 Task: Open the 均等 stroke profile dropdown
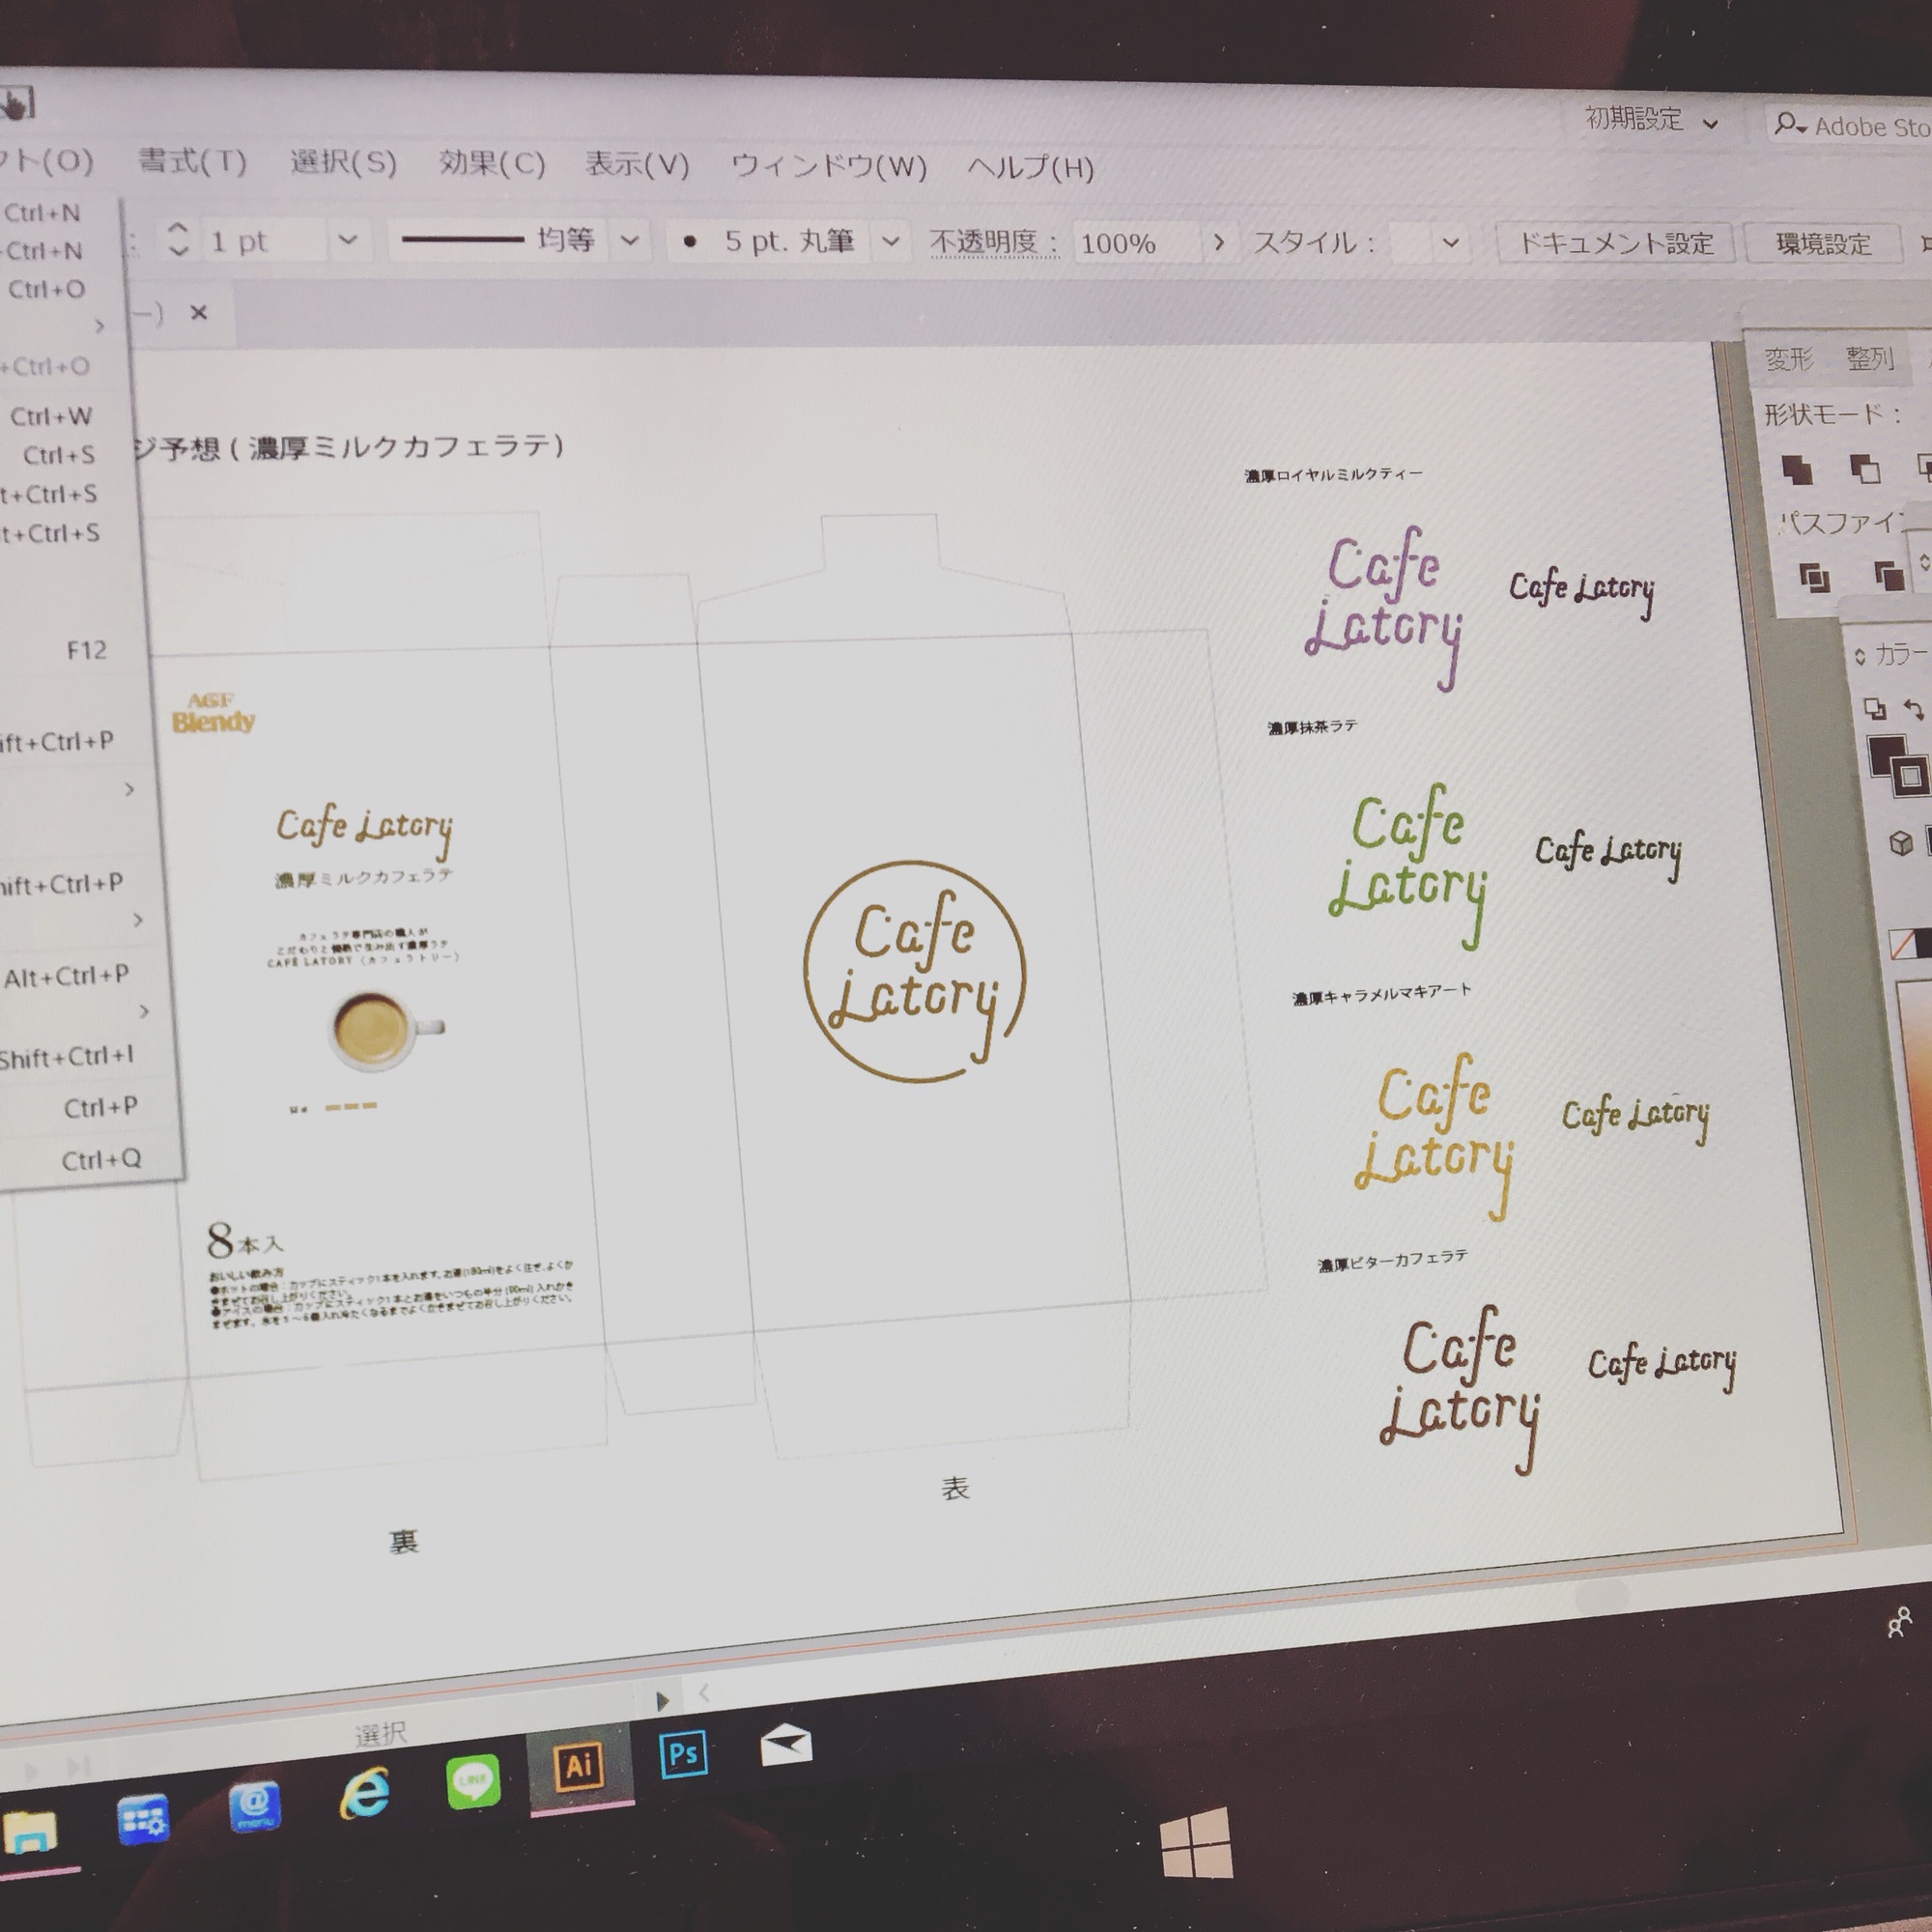point(630,240)
